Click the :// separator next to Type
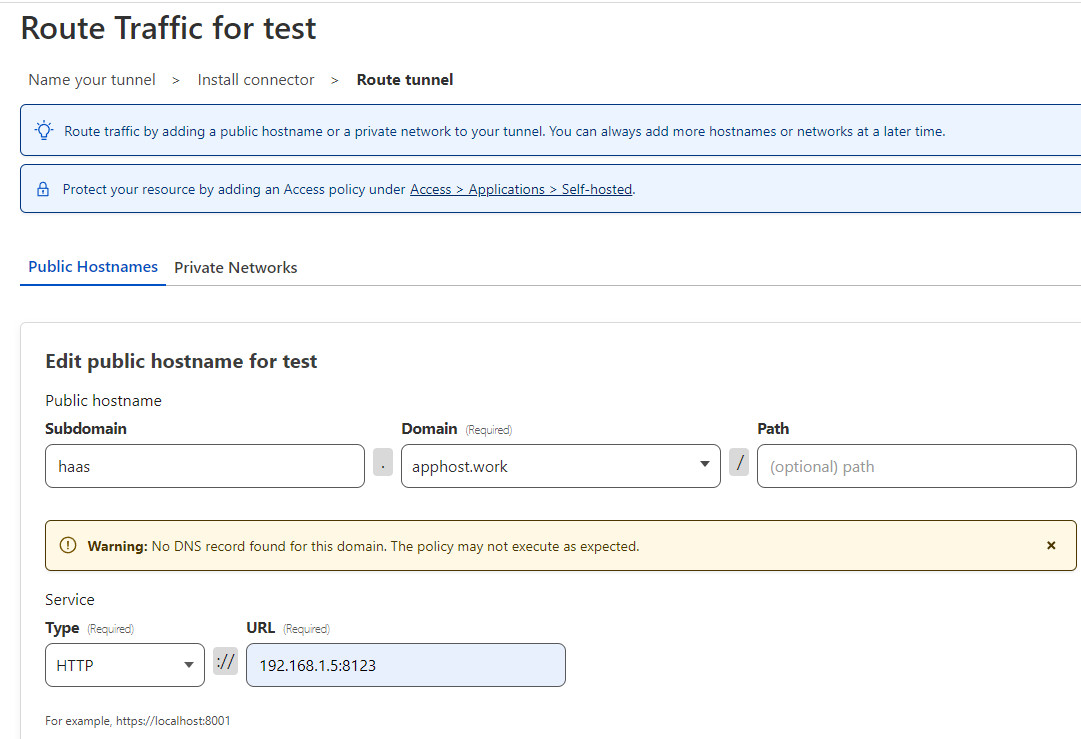 [x=225, y=661]
